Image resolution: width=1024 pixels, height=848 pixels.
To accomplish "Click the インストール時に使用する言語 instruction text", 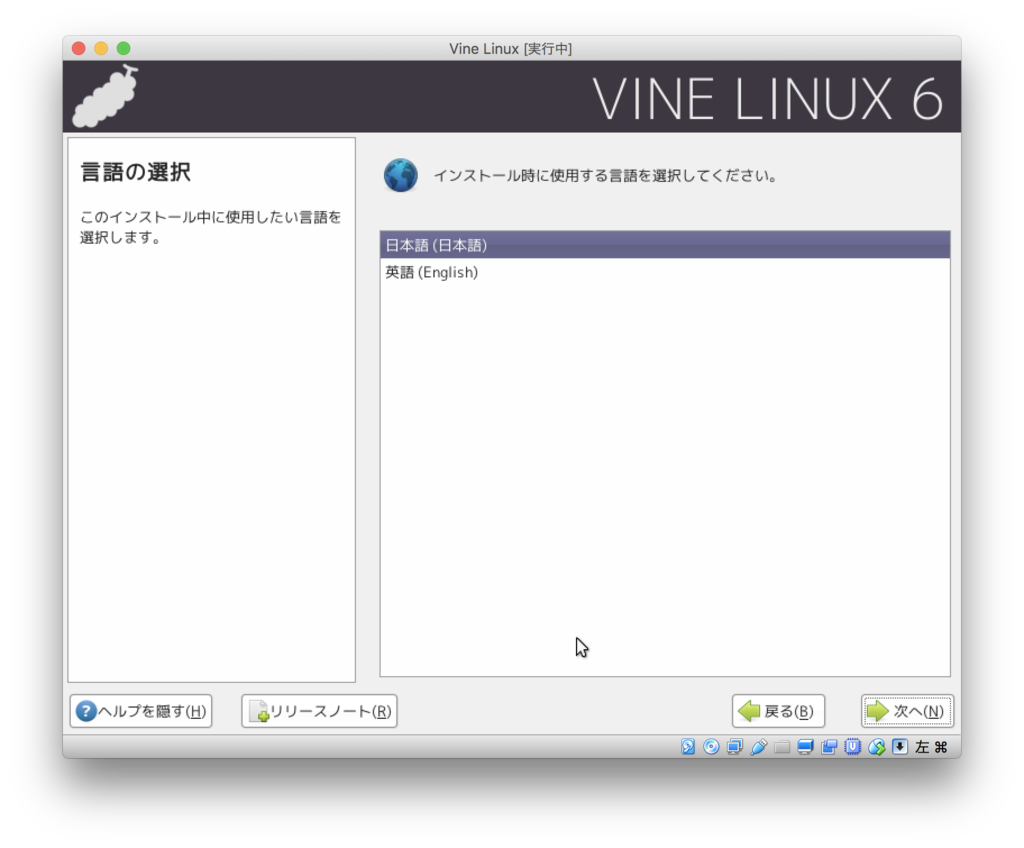I will (x=605, y=176).
